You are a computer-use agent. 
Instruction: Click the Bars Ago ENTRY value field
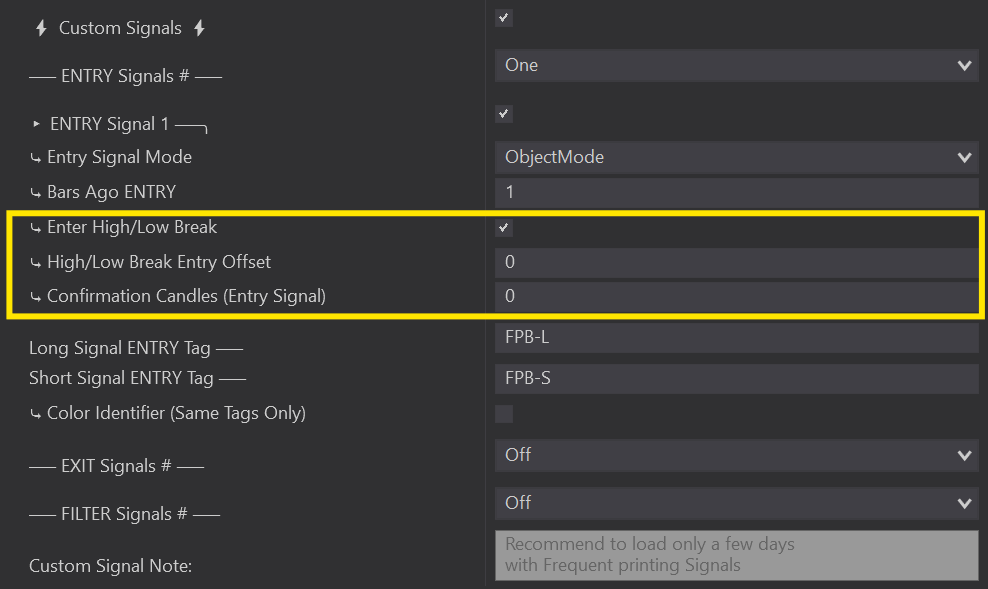point(736,192)
